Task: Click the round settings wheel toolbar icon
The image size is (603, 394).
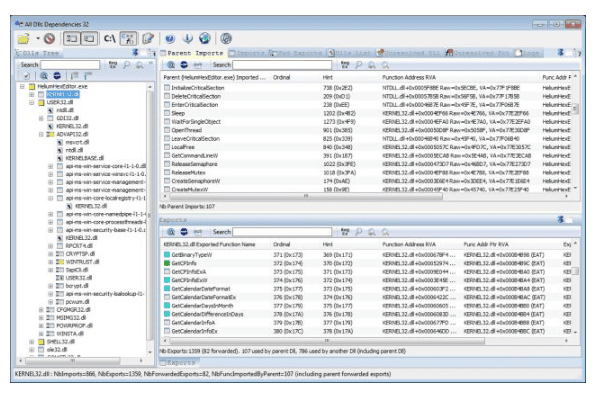Action: 226,38
